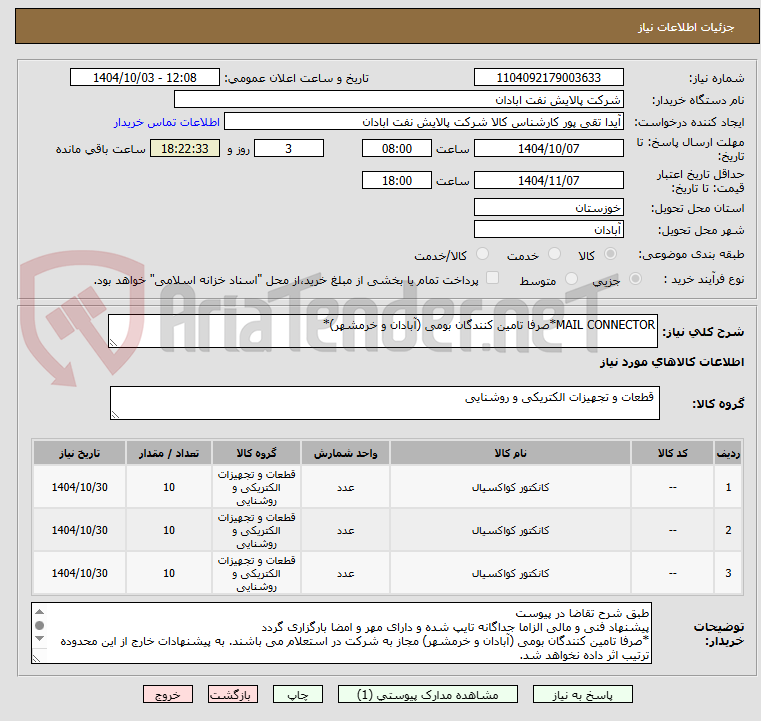Click scroll up arrow in buyer notes

pyautogui.click(x=40, y=612)
